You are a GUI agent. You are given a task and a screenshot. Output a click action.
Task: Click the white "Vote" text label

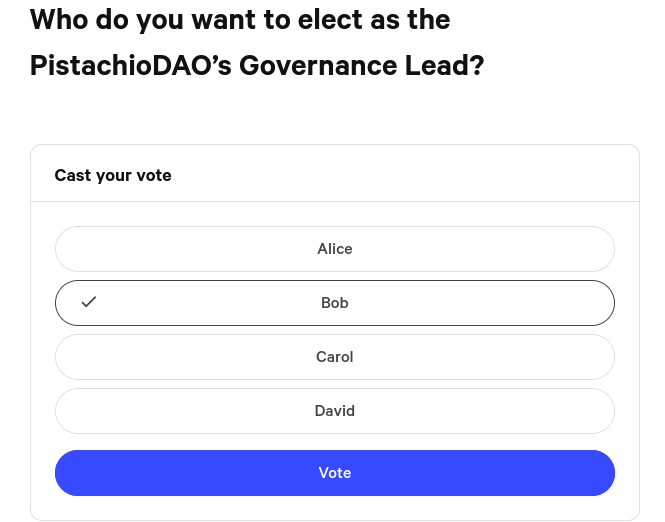334,473
